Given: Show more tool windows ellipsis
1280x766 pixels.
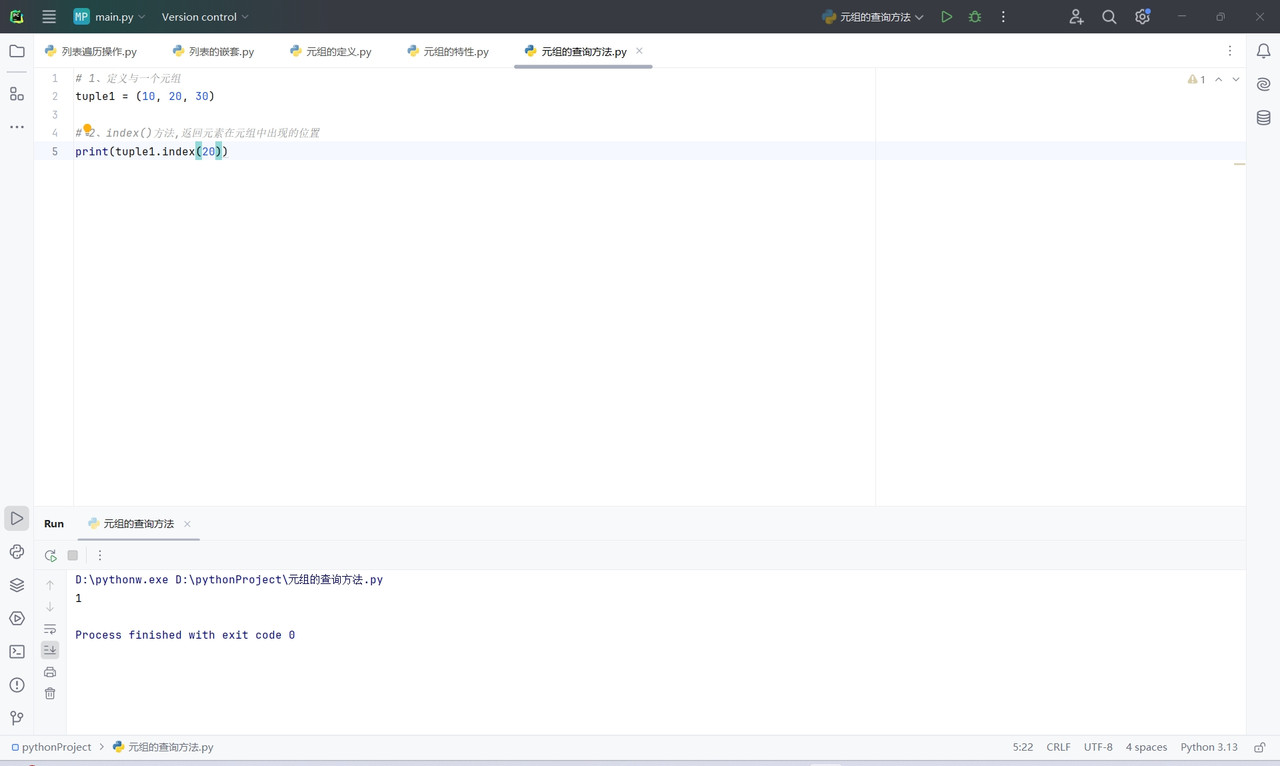Looking at the screenshot, I should 17,127.
